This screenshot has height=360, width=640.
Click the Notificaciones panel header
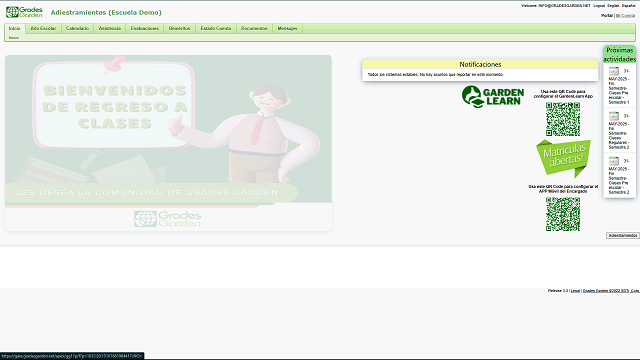(x=480, y=64)
